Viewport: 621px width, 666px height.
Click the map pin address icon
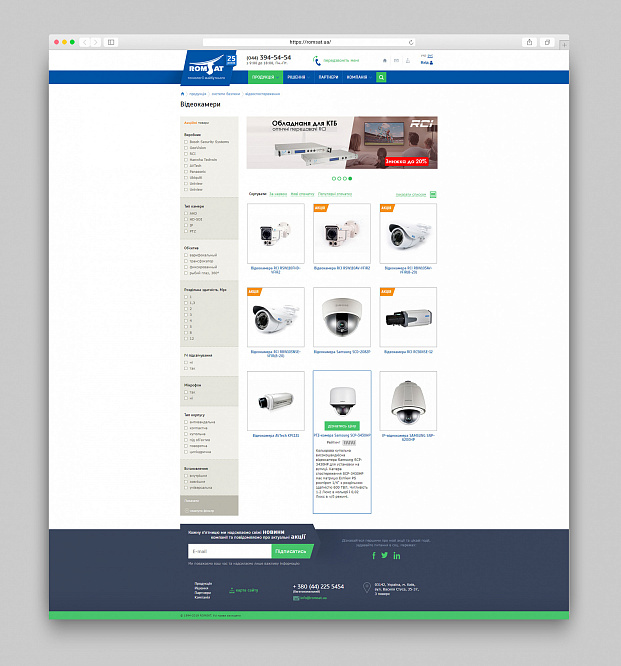point(367,587)
